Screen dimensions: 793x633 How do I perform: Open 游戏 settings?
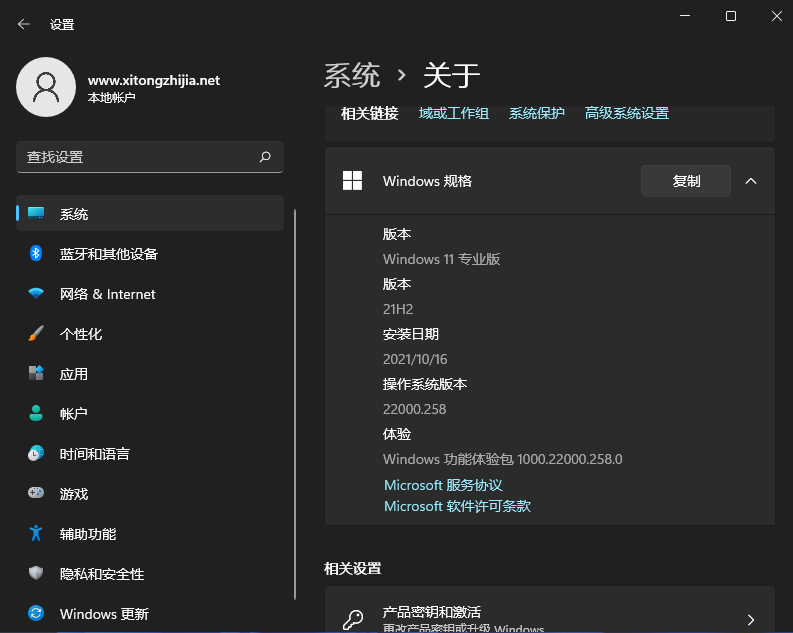(150, 493)
